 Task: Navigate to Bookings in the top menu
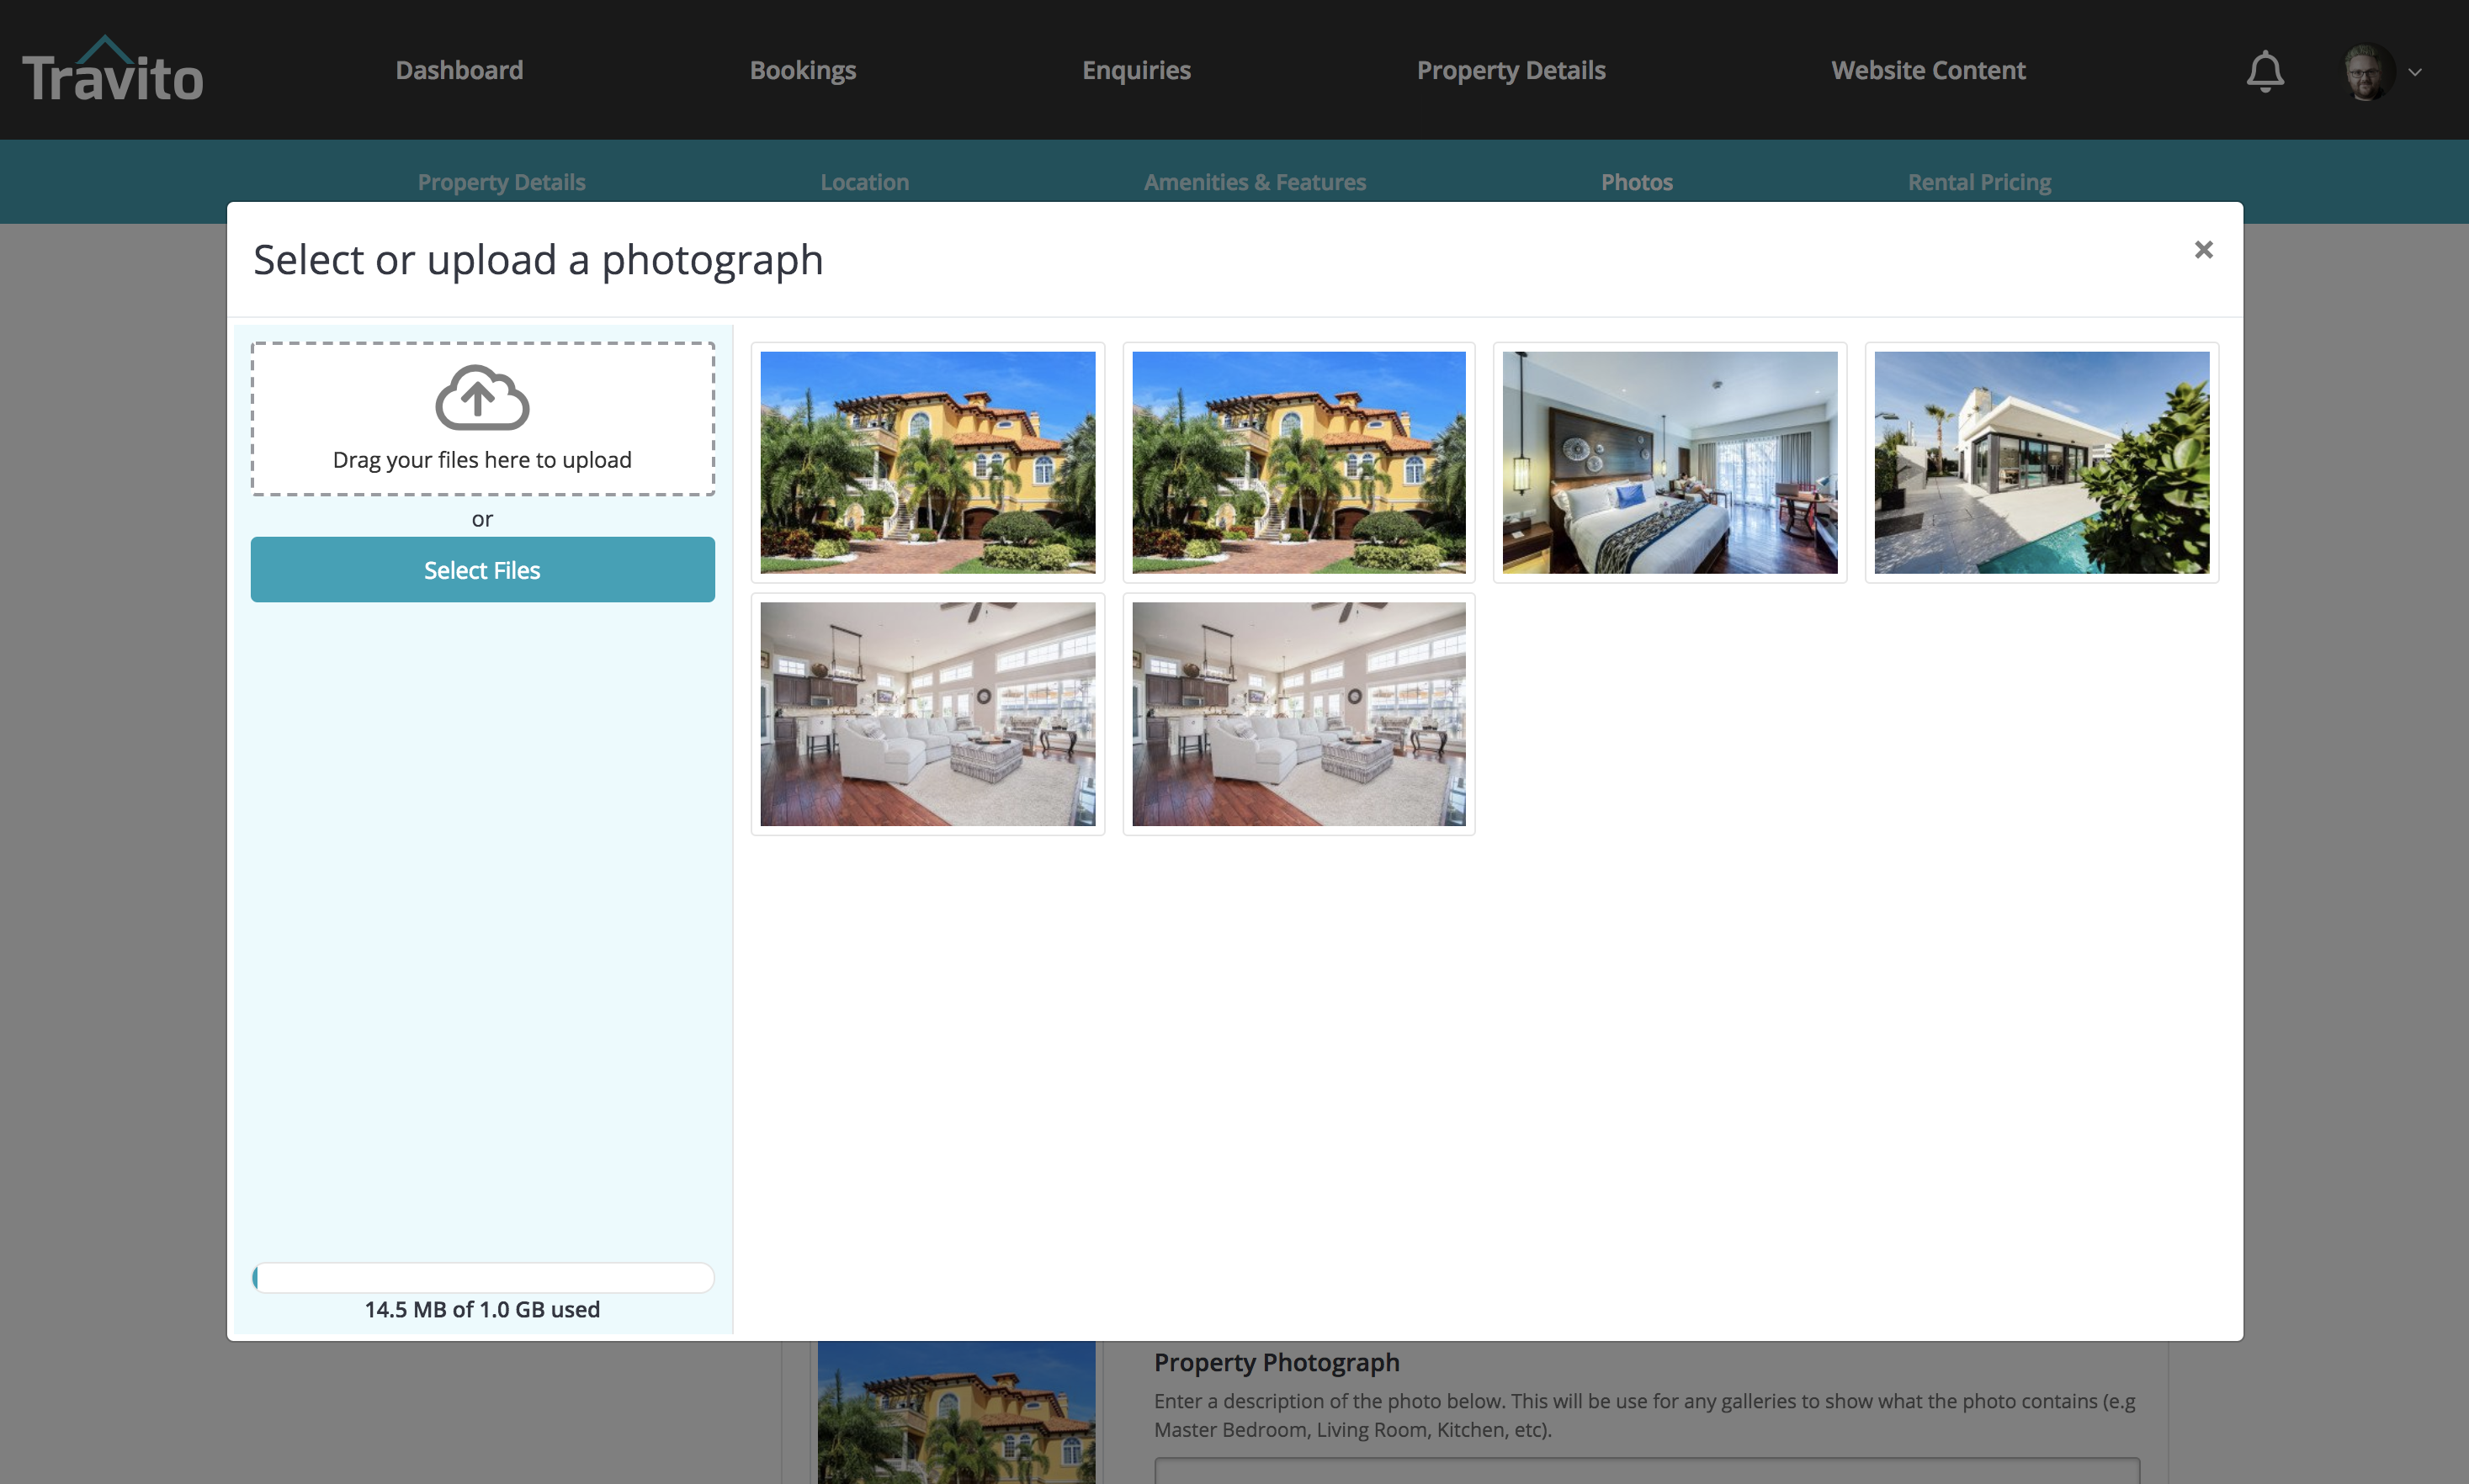(x=803, y=70)
